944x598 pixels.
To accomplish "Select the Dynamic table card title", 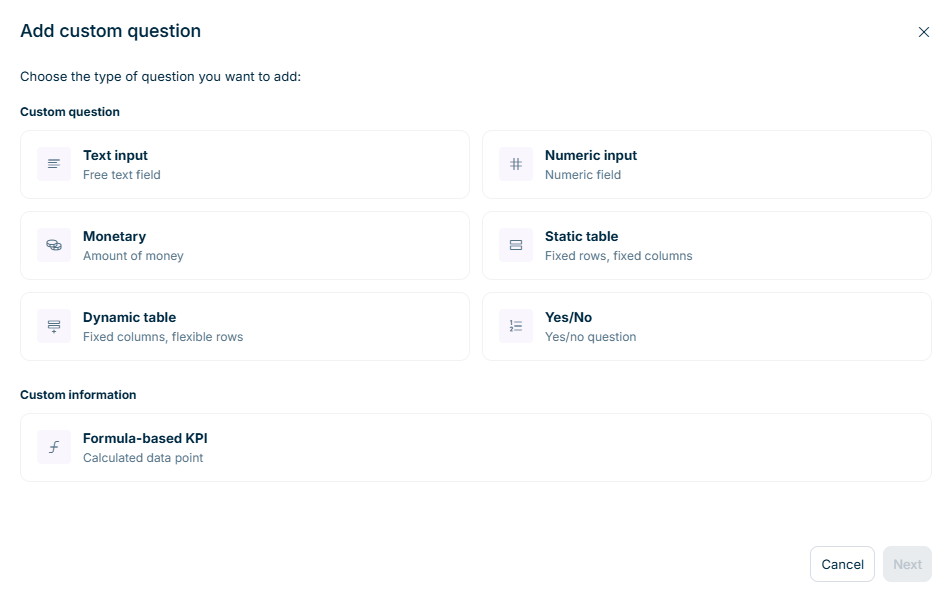I will [129, 317].
